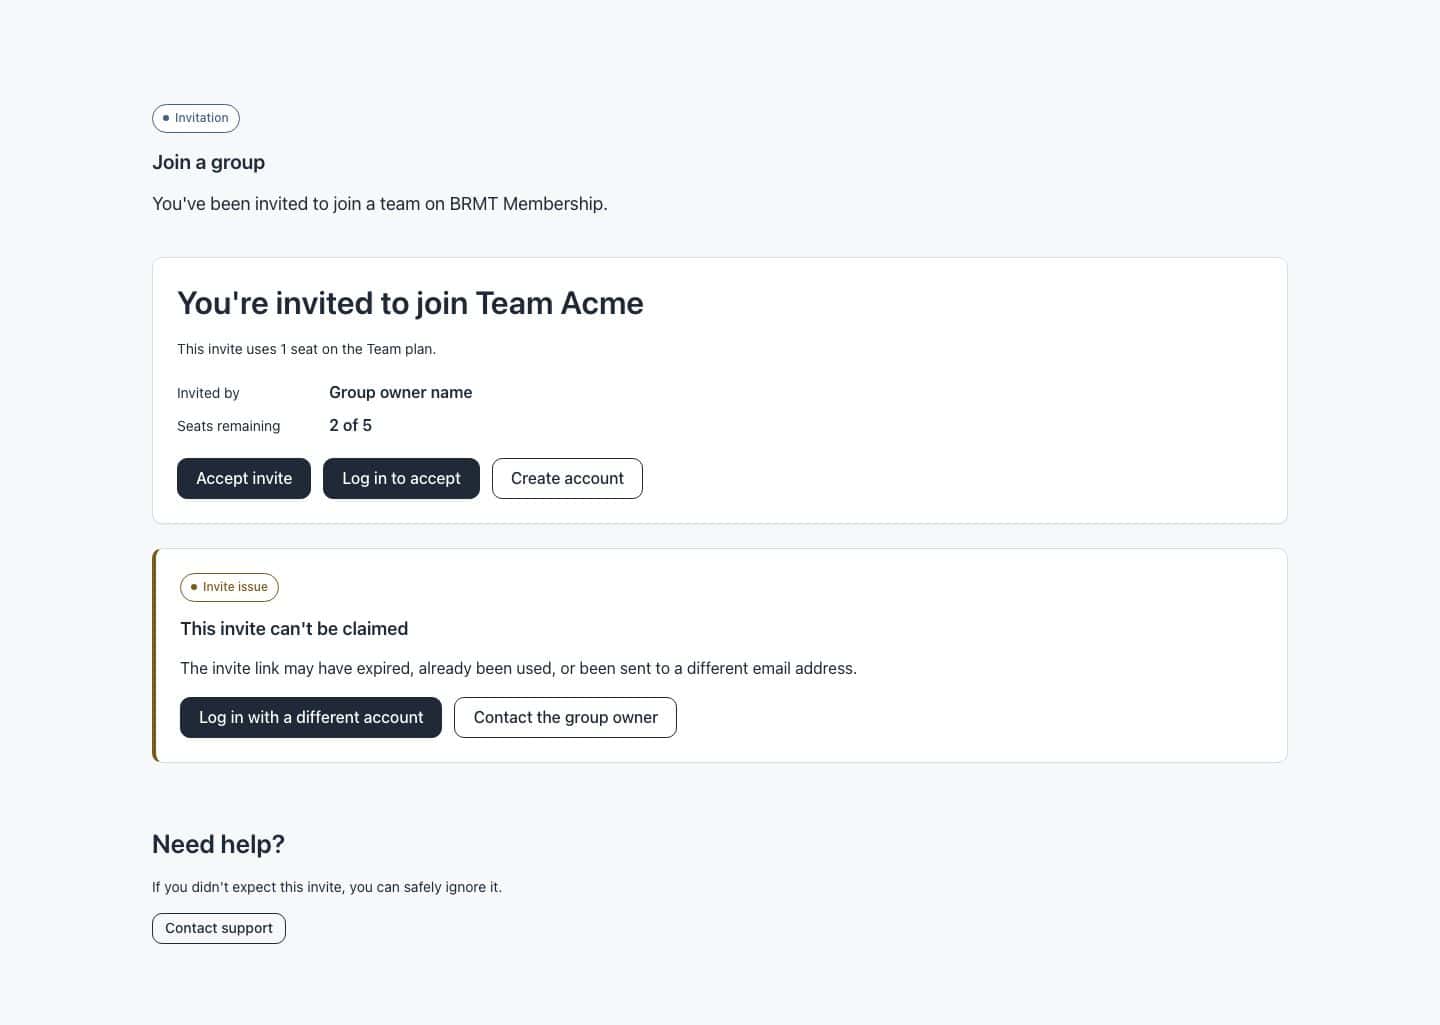1440x1025 pixels.
Task: Click the Group owner name value
Action: coord(401,392)
